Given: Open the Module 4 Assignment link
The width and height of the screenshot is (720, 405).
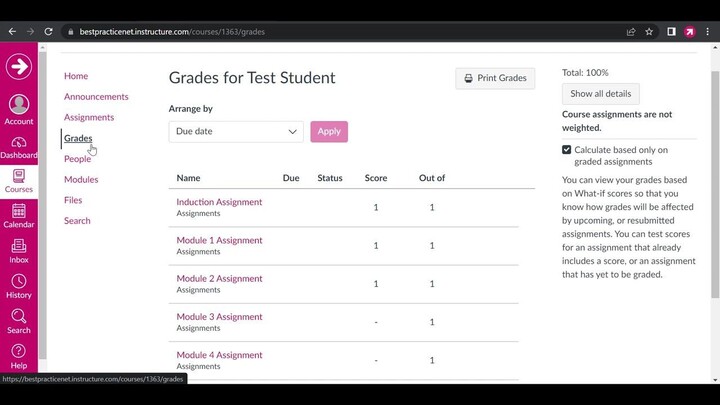Looking at the screenshot, I should pos(219,355).
